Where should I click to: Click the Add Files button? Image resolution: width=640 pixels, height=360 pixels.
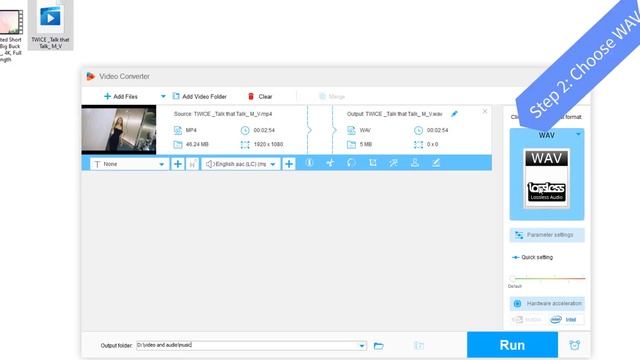pos(121,96)
